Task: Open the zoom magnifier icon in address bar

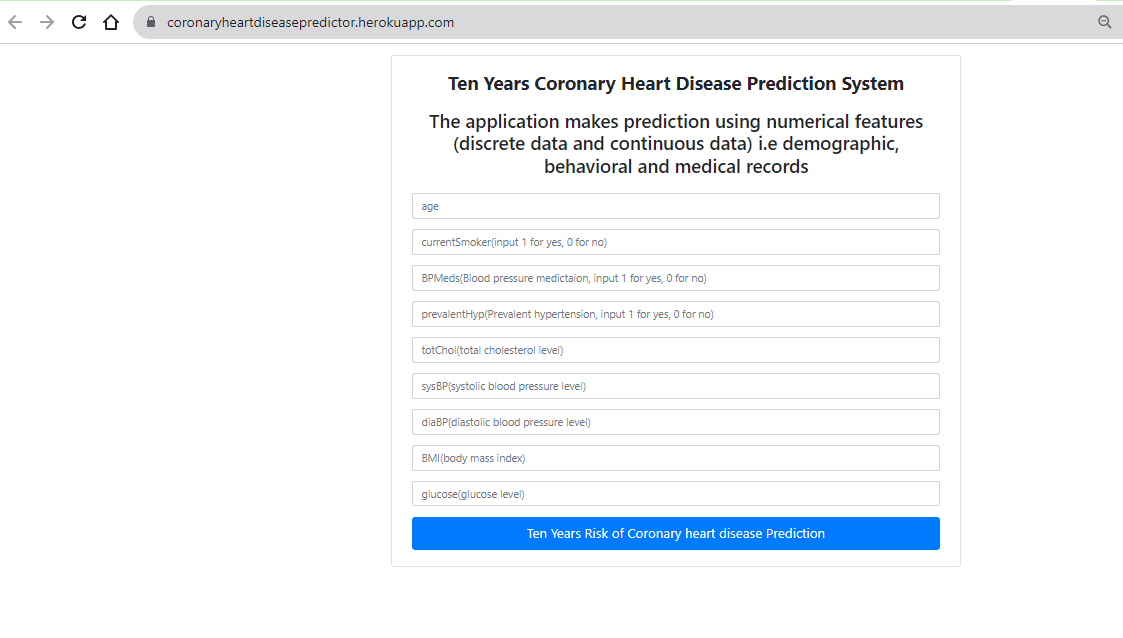Action: click(x=1104, y=22)
